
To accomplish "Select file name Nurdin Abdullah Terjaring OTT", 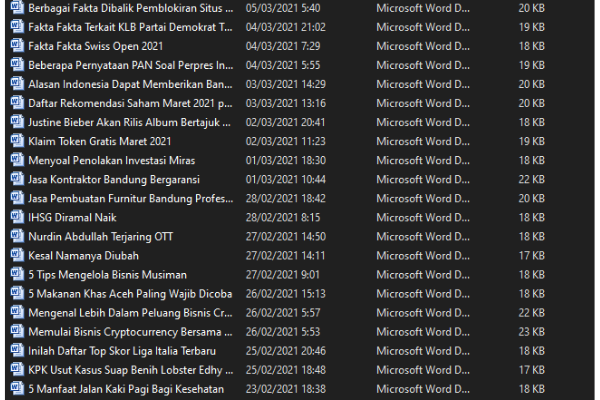I will [101, 237].
